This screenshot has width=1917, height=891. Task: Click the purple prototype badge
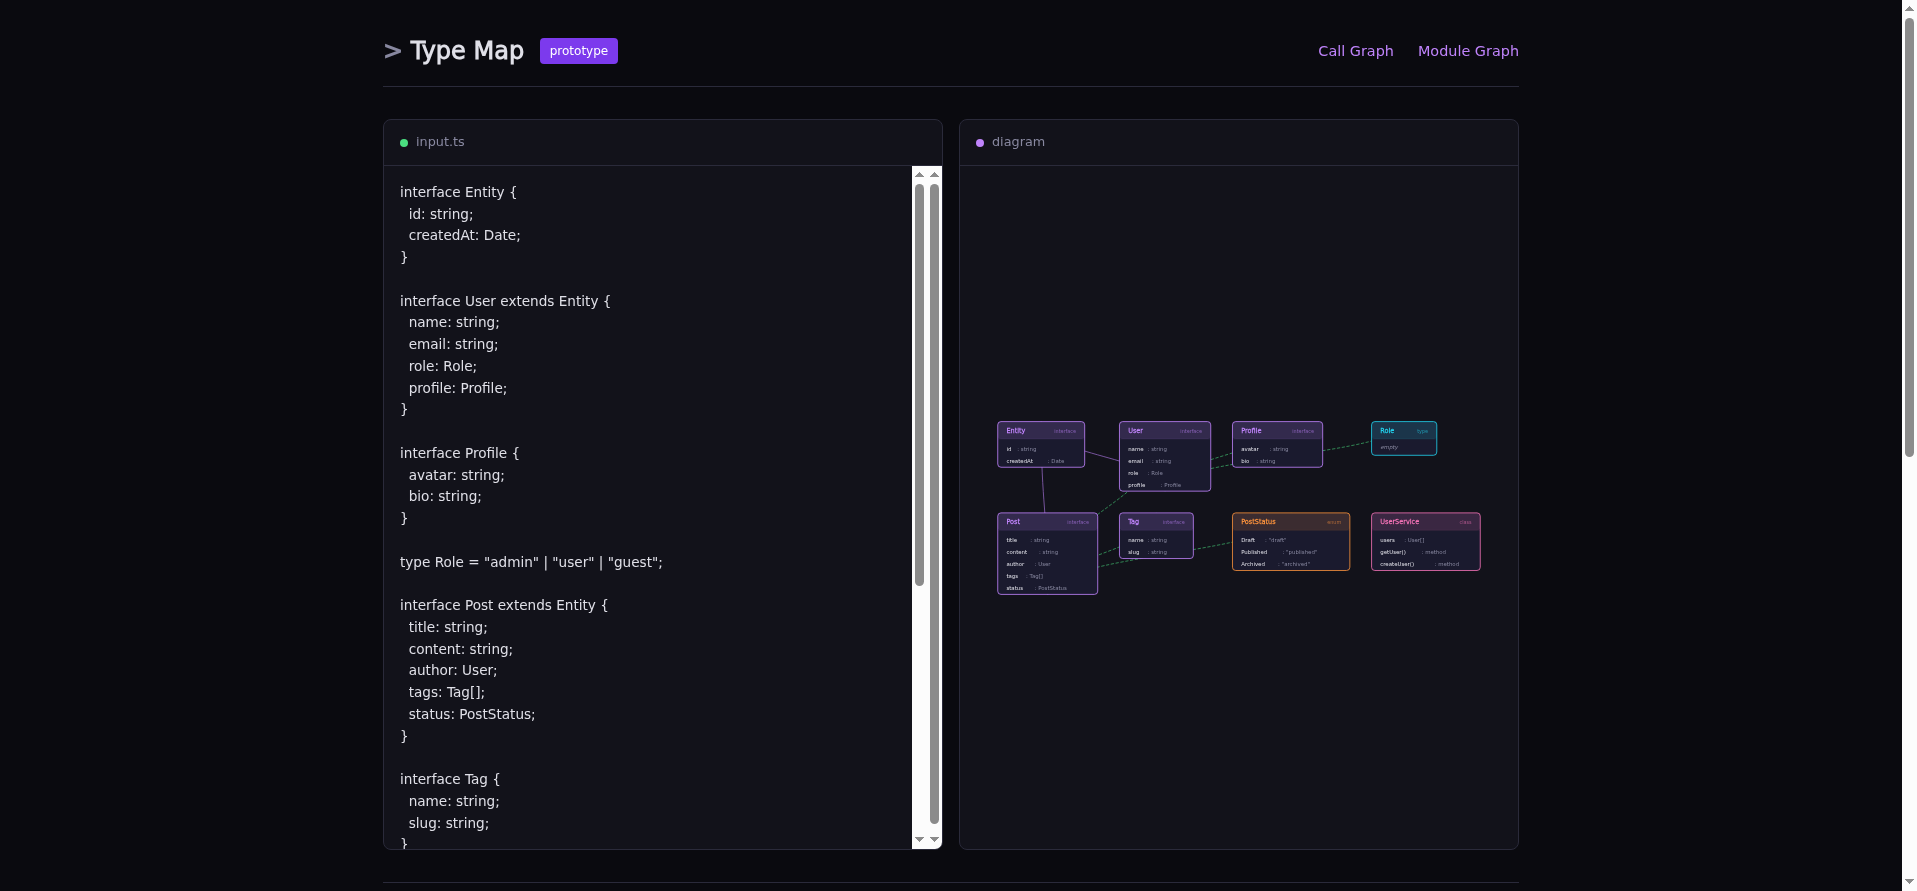click(578, 51)
